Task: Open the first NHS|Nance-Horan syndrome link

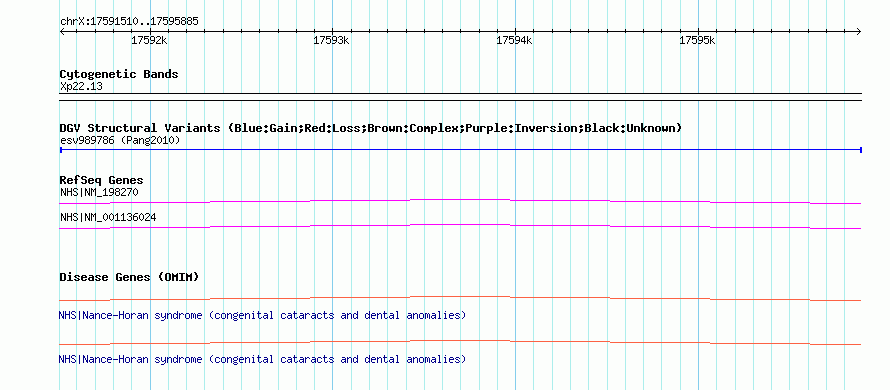Action: [262, 316]
